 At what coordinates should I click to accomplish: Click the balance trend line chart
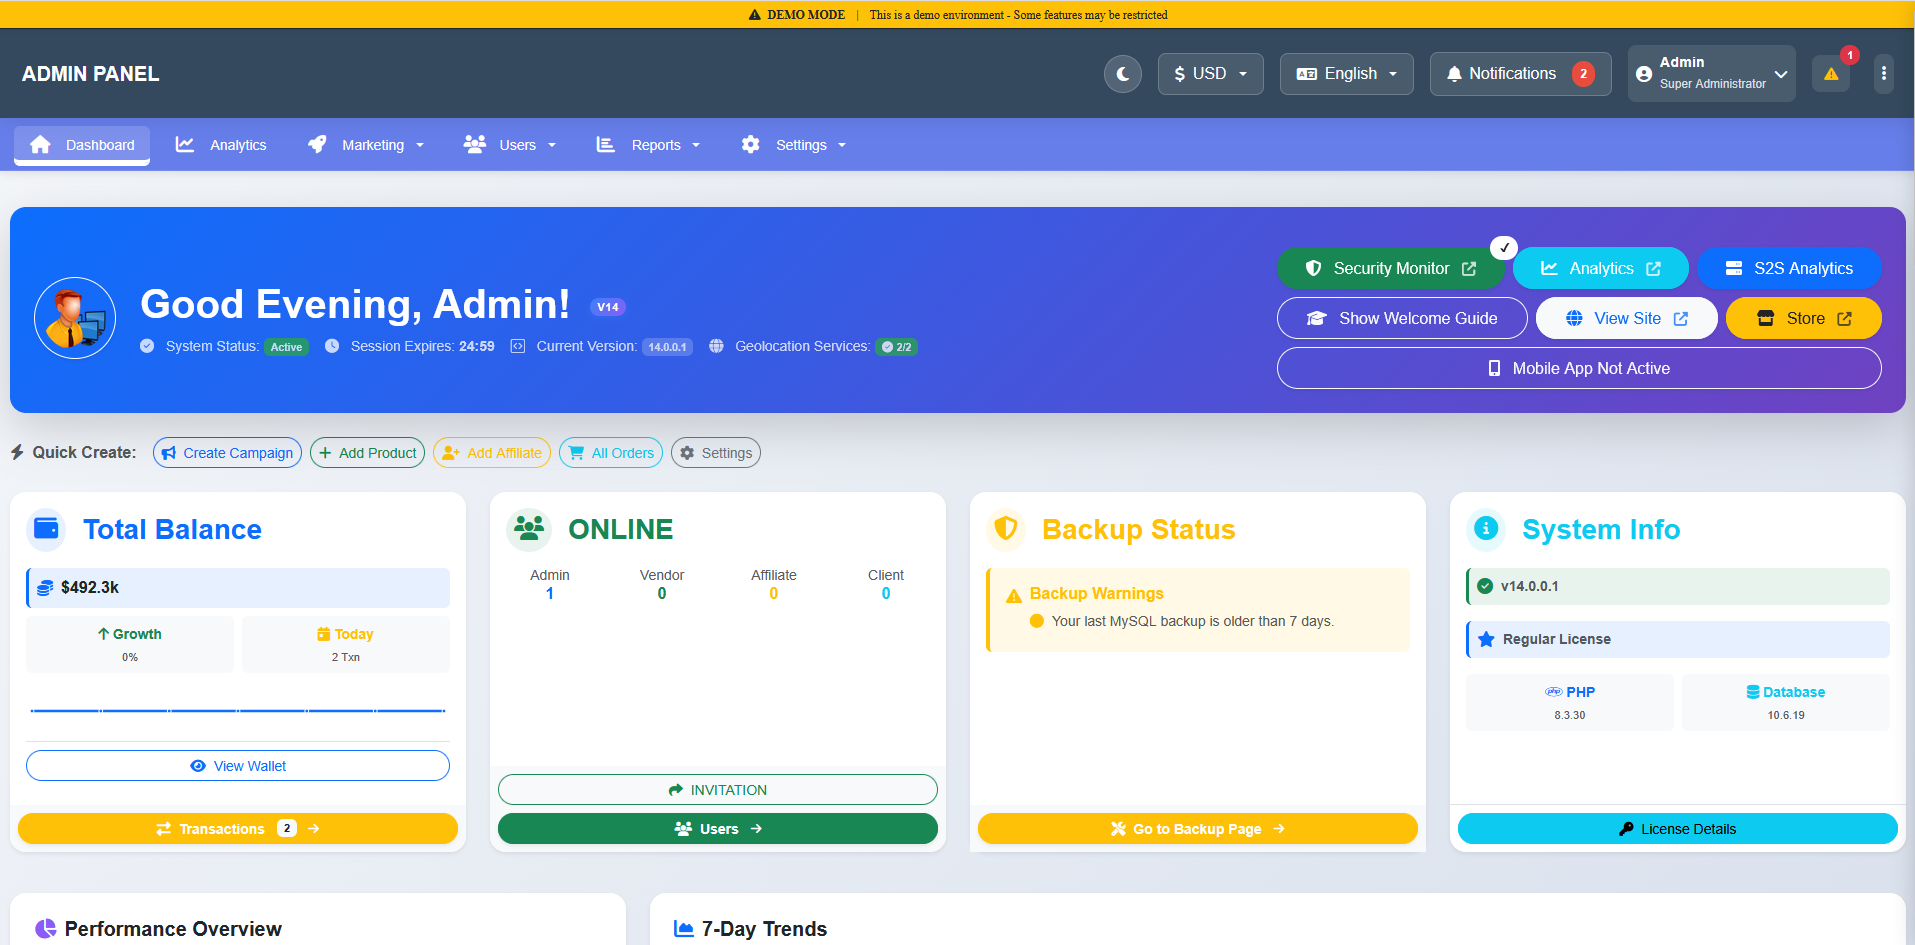238,710
